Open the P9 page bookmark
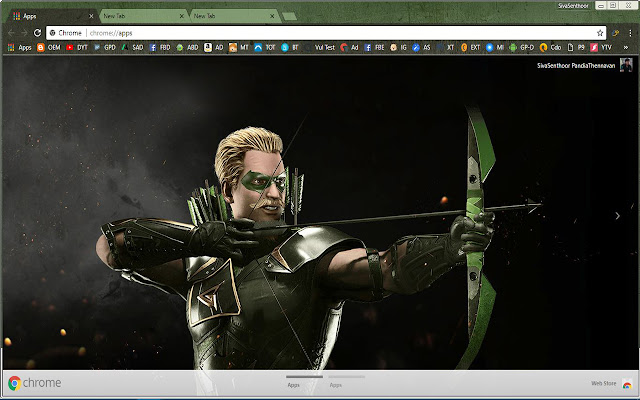 (576, 47)
